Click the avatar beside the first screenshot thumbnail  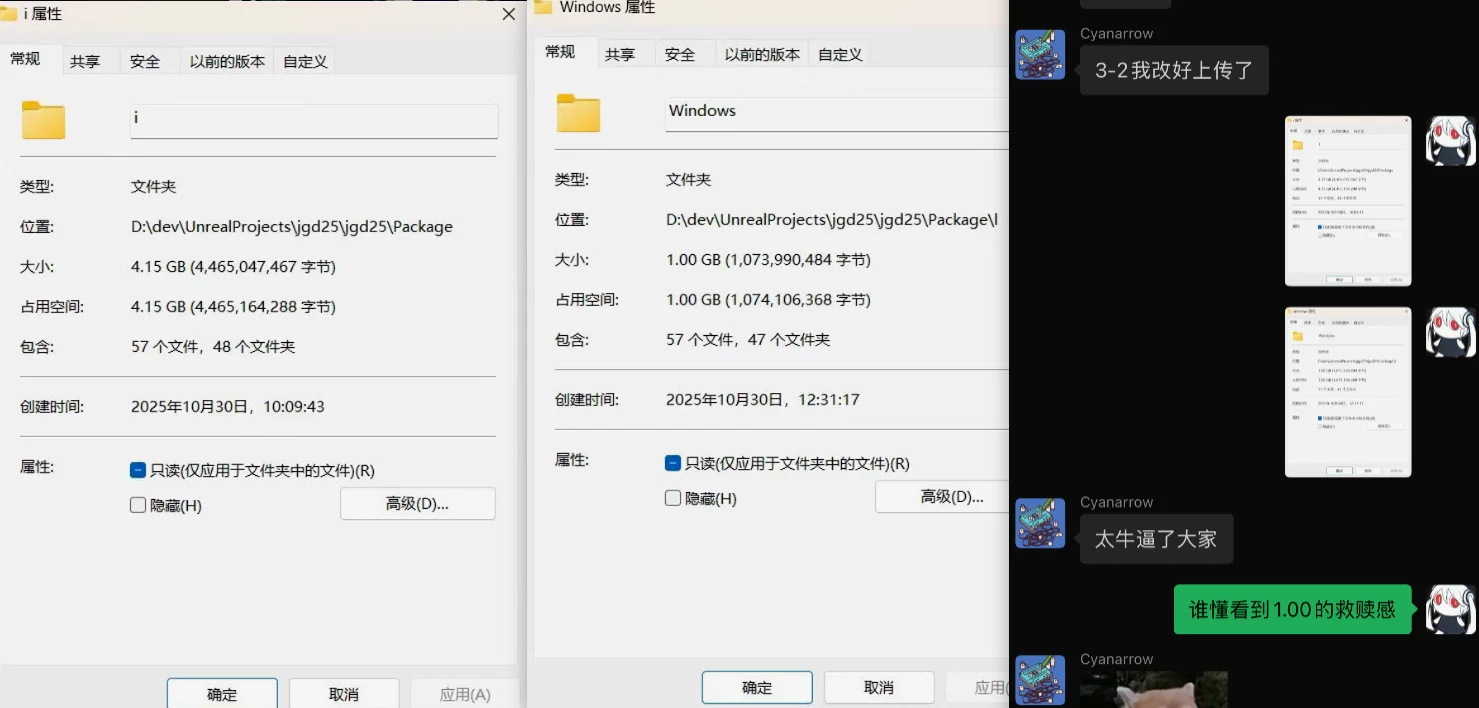[1449, 141]
